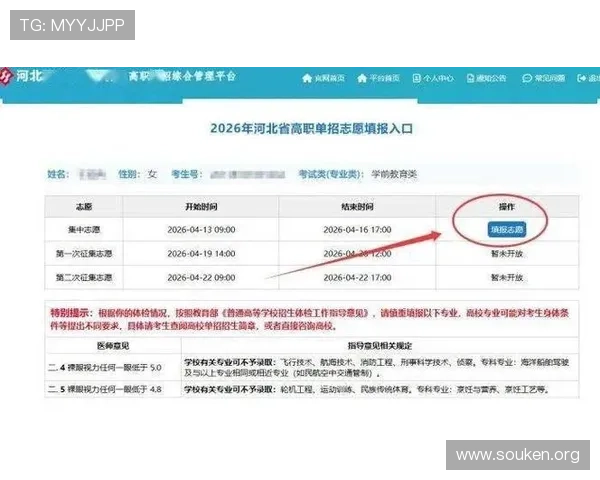Click the guidance text mentioning 飞行技术
This screenshot has height=480, width=600.
(377, 367)
